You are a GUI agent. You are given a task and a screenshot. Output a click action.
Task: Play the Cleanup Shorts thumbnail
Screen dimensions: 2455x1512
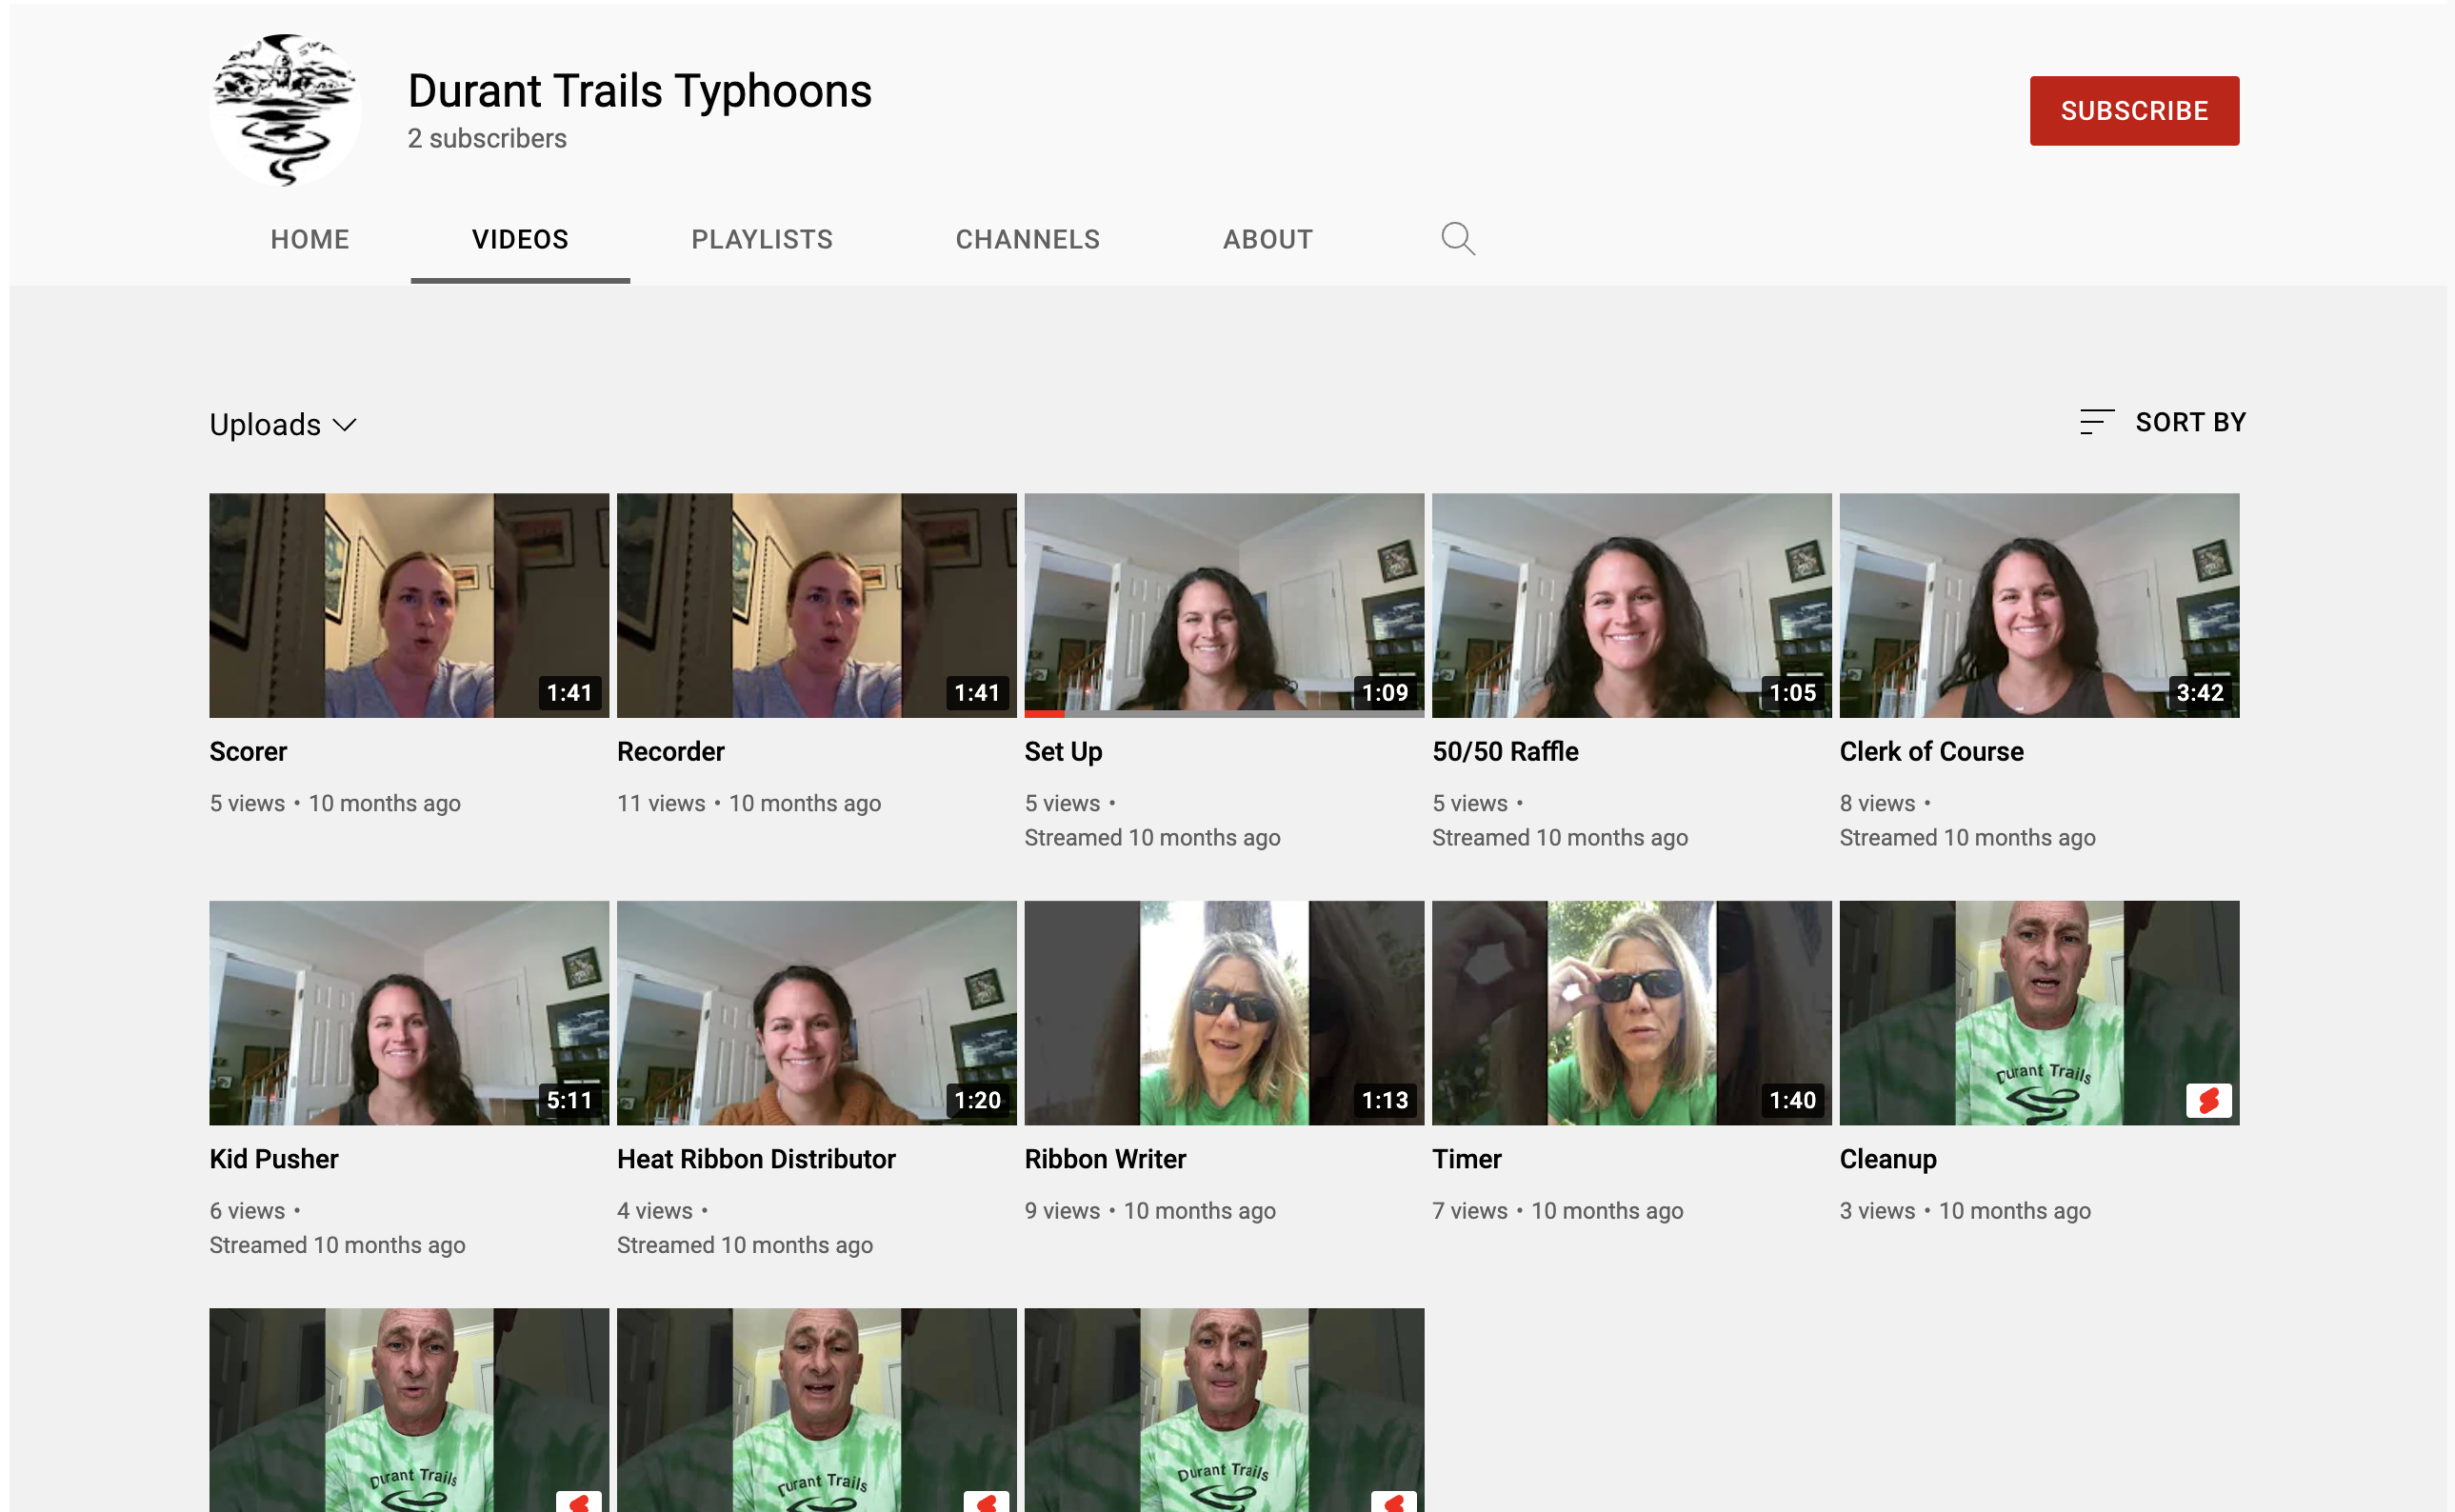2039,1013
